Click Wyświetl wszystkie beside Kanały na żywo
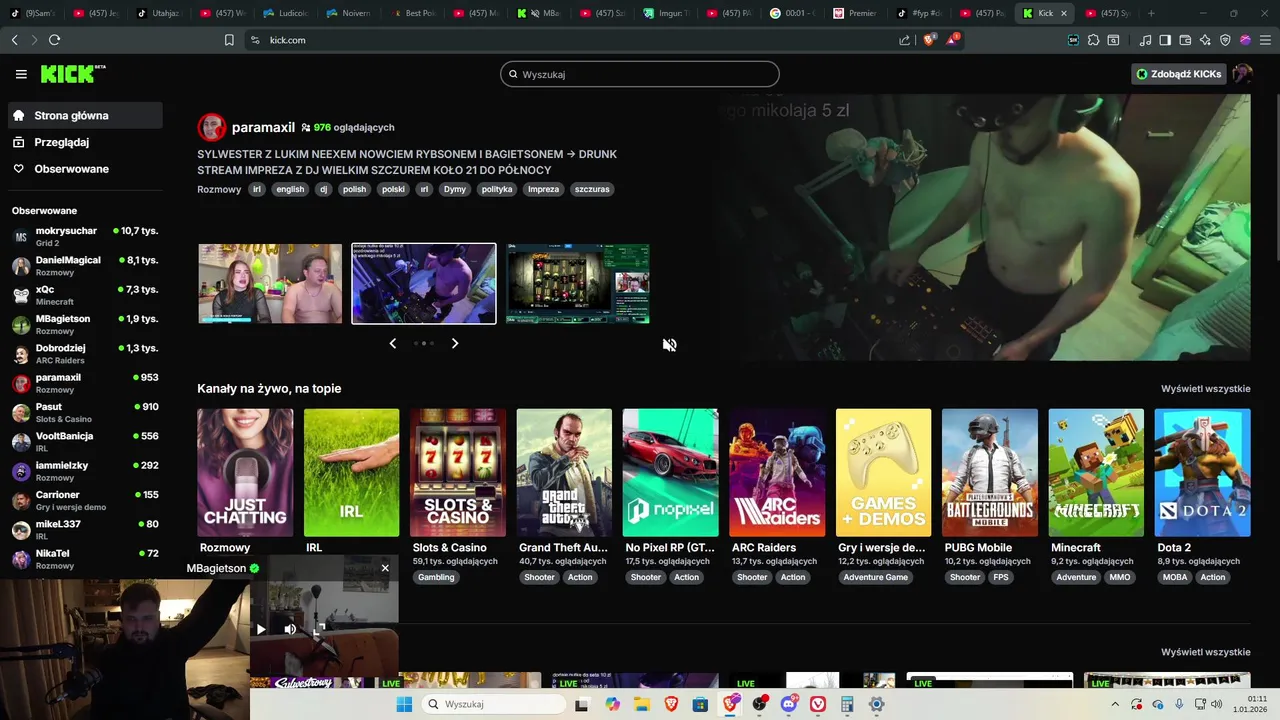This screenshot has height=720, width=1280. [1205, 388]
